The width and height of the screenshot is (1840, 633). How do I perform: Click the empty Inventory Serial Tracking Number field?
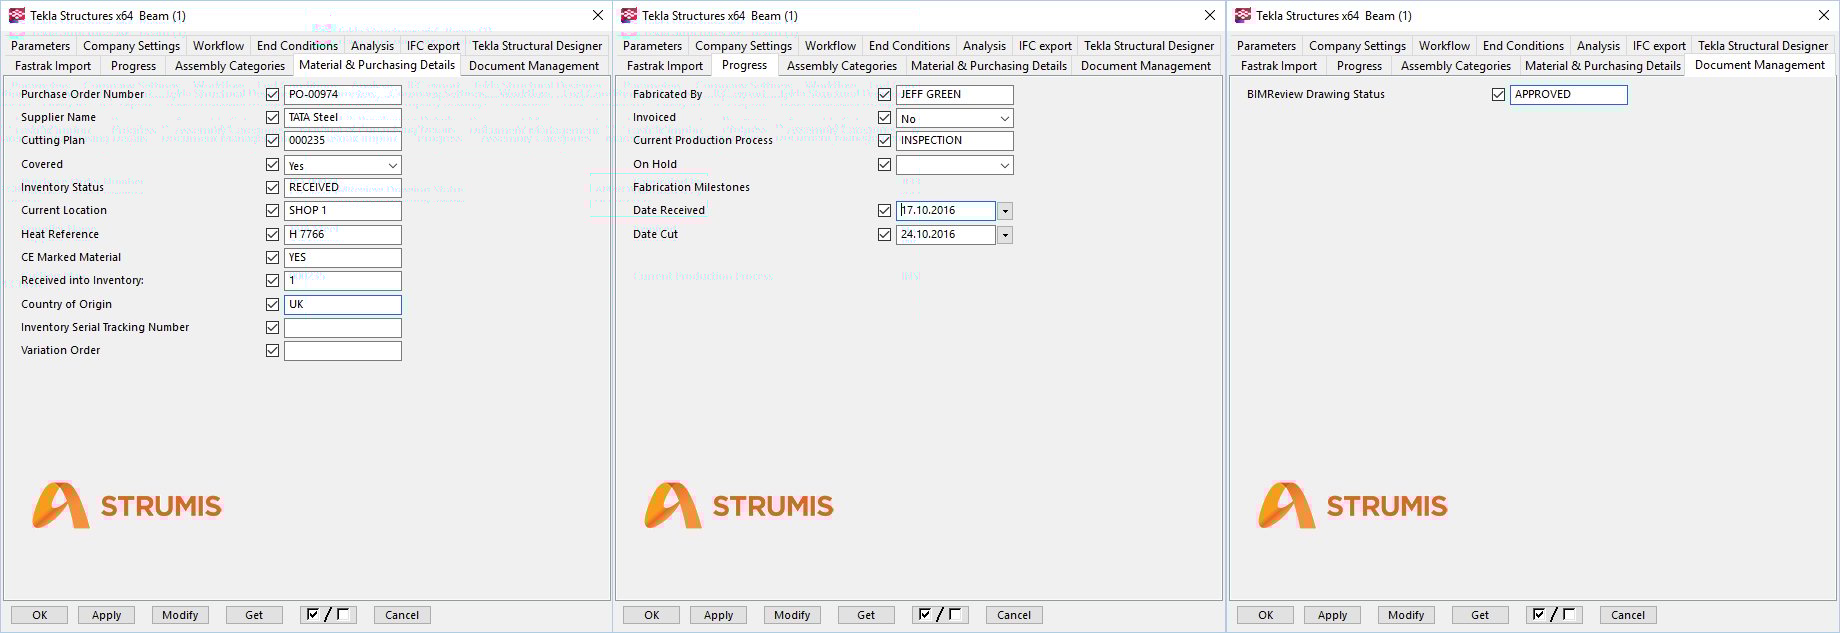[343, 327]
